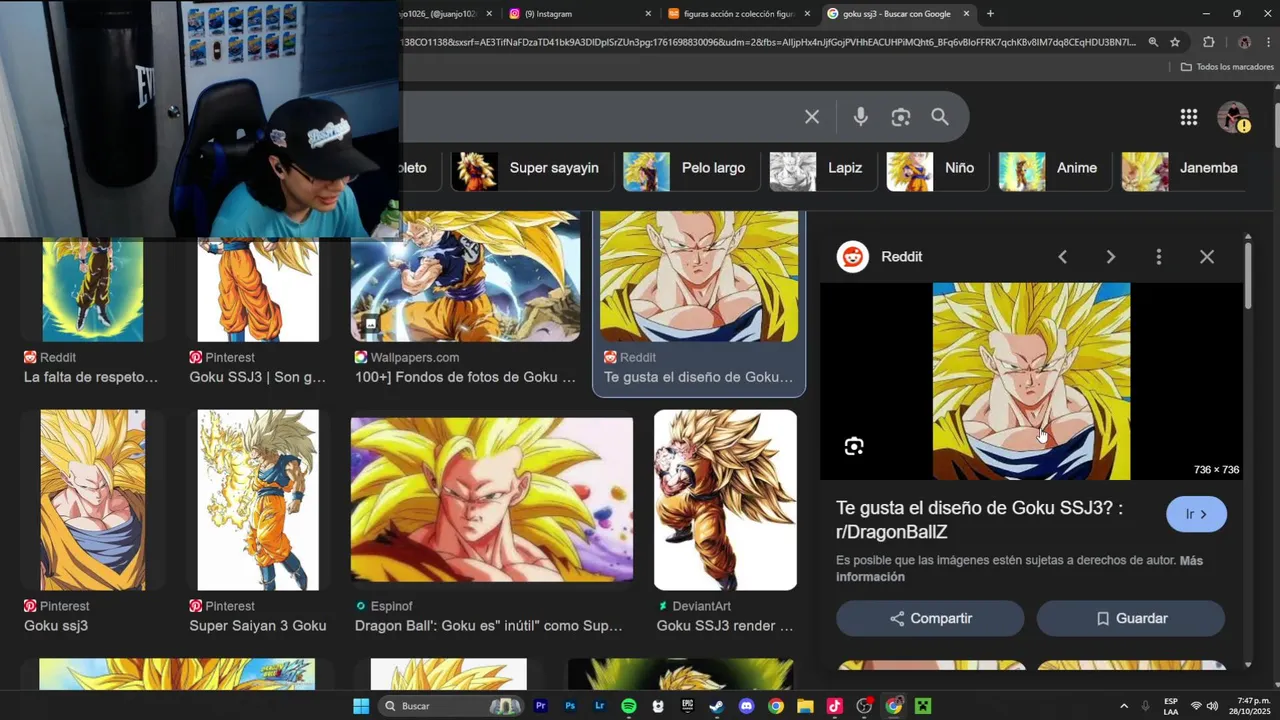This screenshot has height=720, width=1280.
Task: Bookmark this page with the star icon
Action: point(1175,42)
